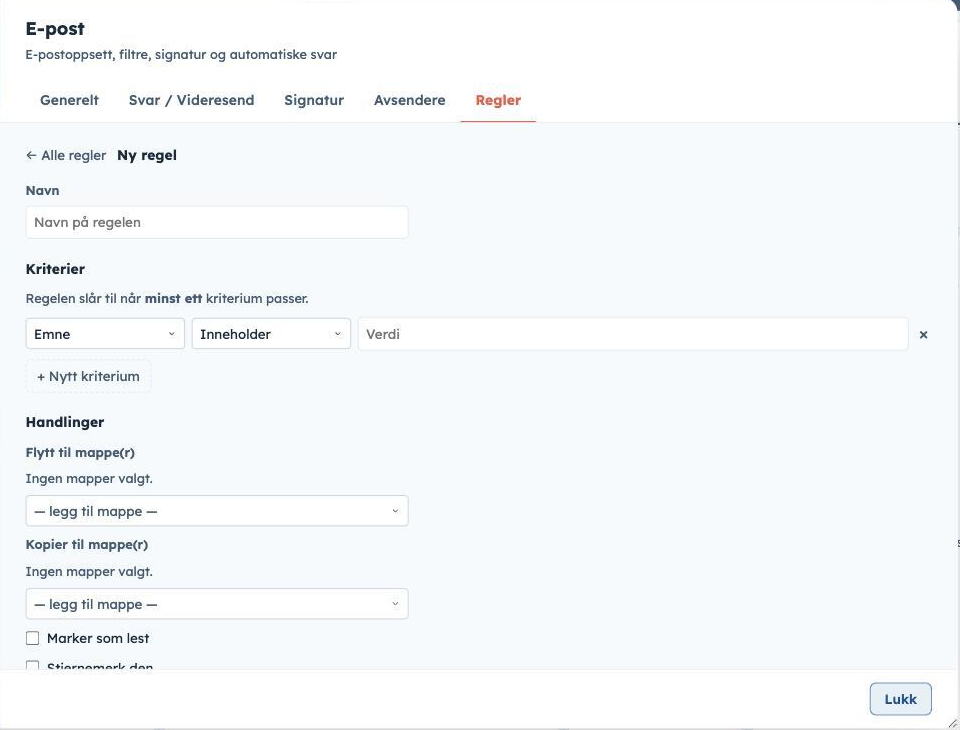Image resolution: width=960 pixels, height=730 pixels.
Task: Switch to the Generelt tab
Action: point(69,100)
